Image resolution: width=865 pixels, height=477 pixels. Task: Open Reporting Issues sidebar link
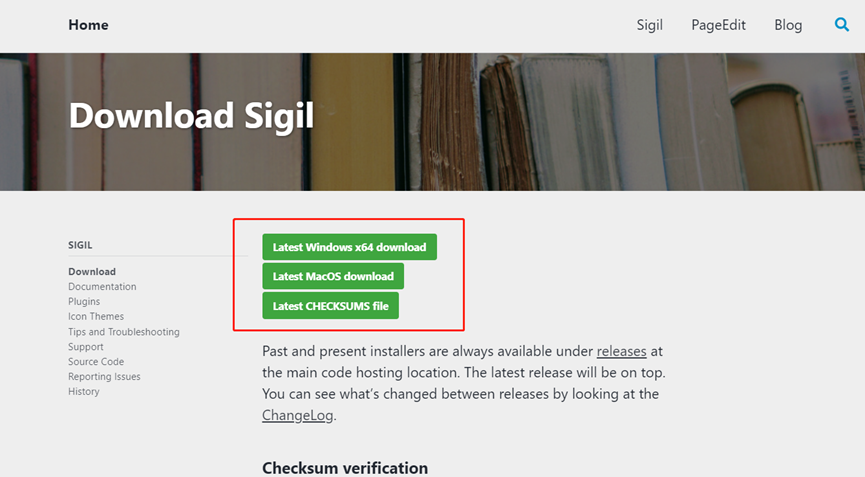(104, 377)
